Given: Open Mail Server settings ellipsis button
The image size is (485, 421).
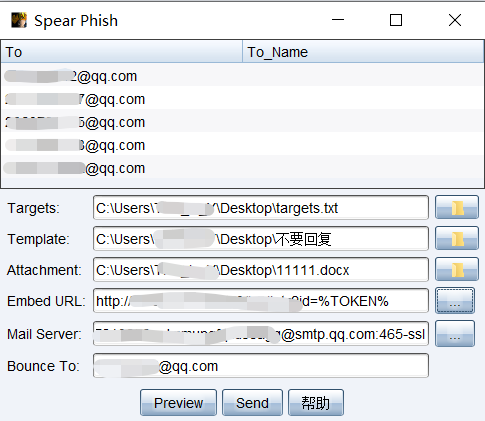Looking at the screenshot, I should click(455, 334).
